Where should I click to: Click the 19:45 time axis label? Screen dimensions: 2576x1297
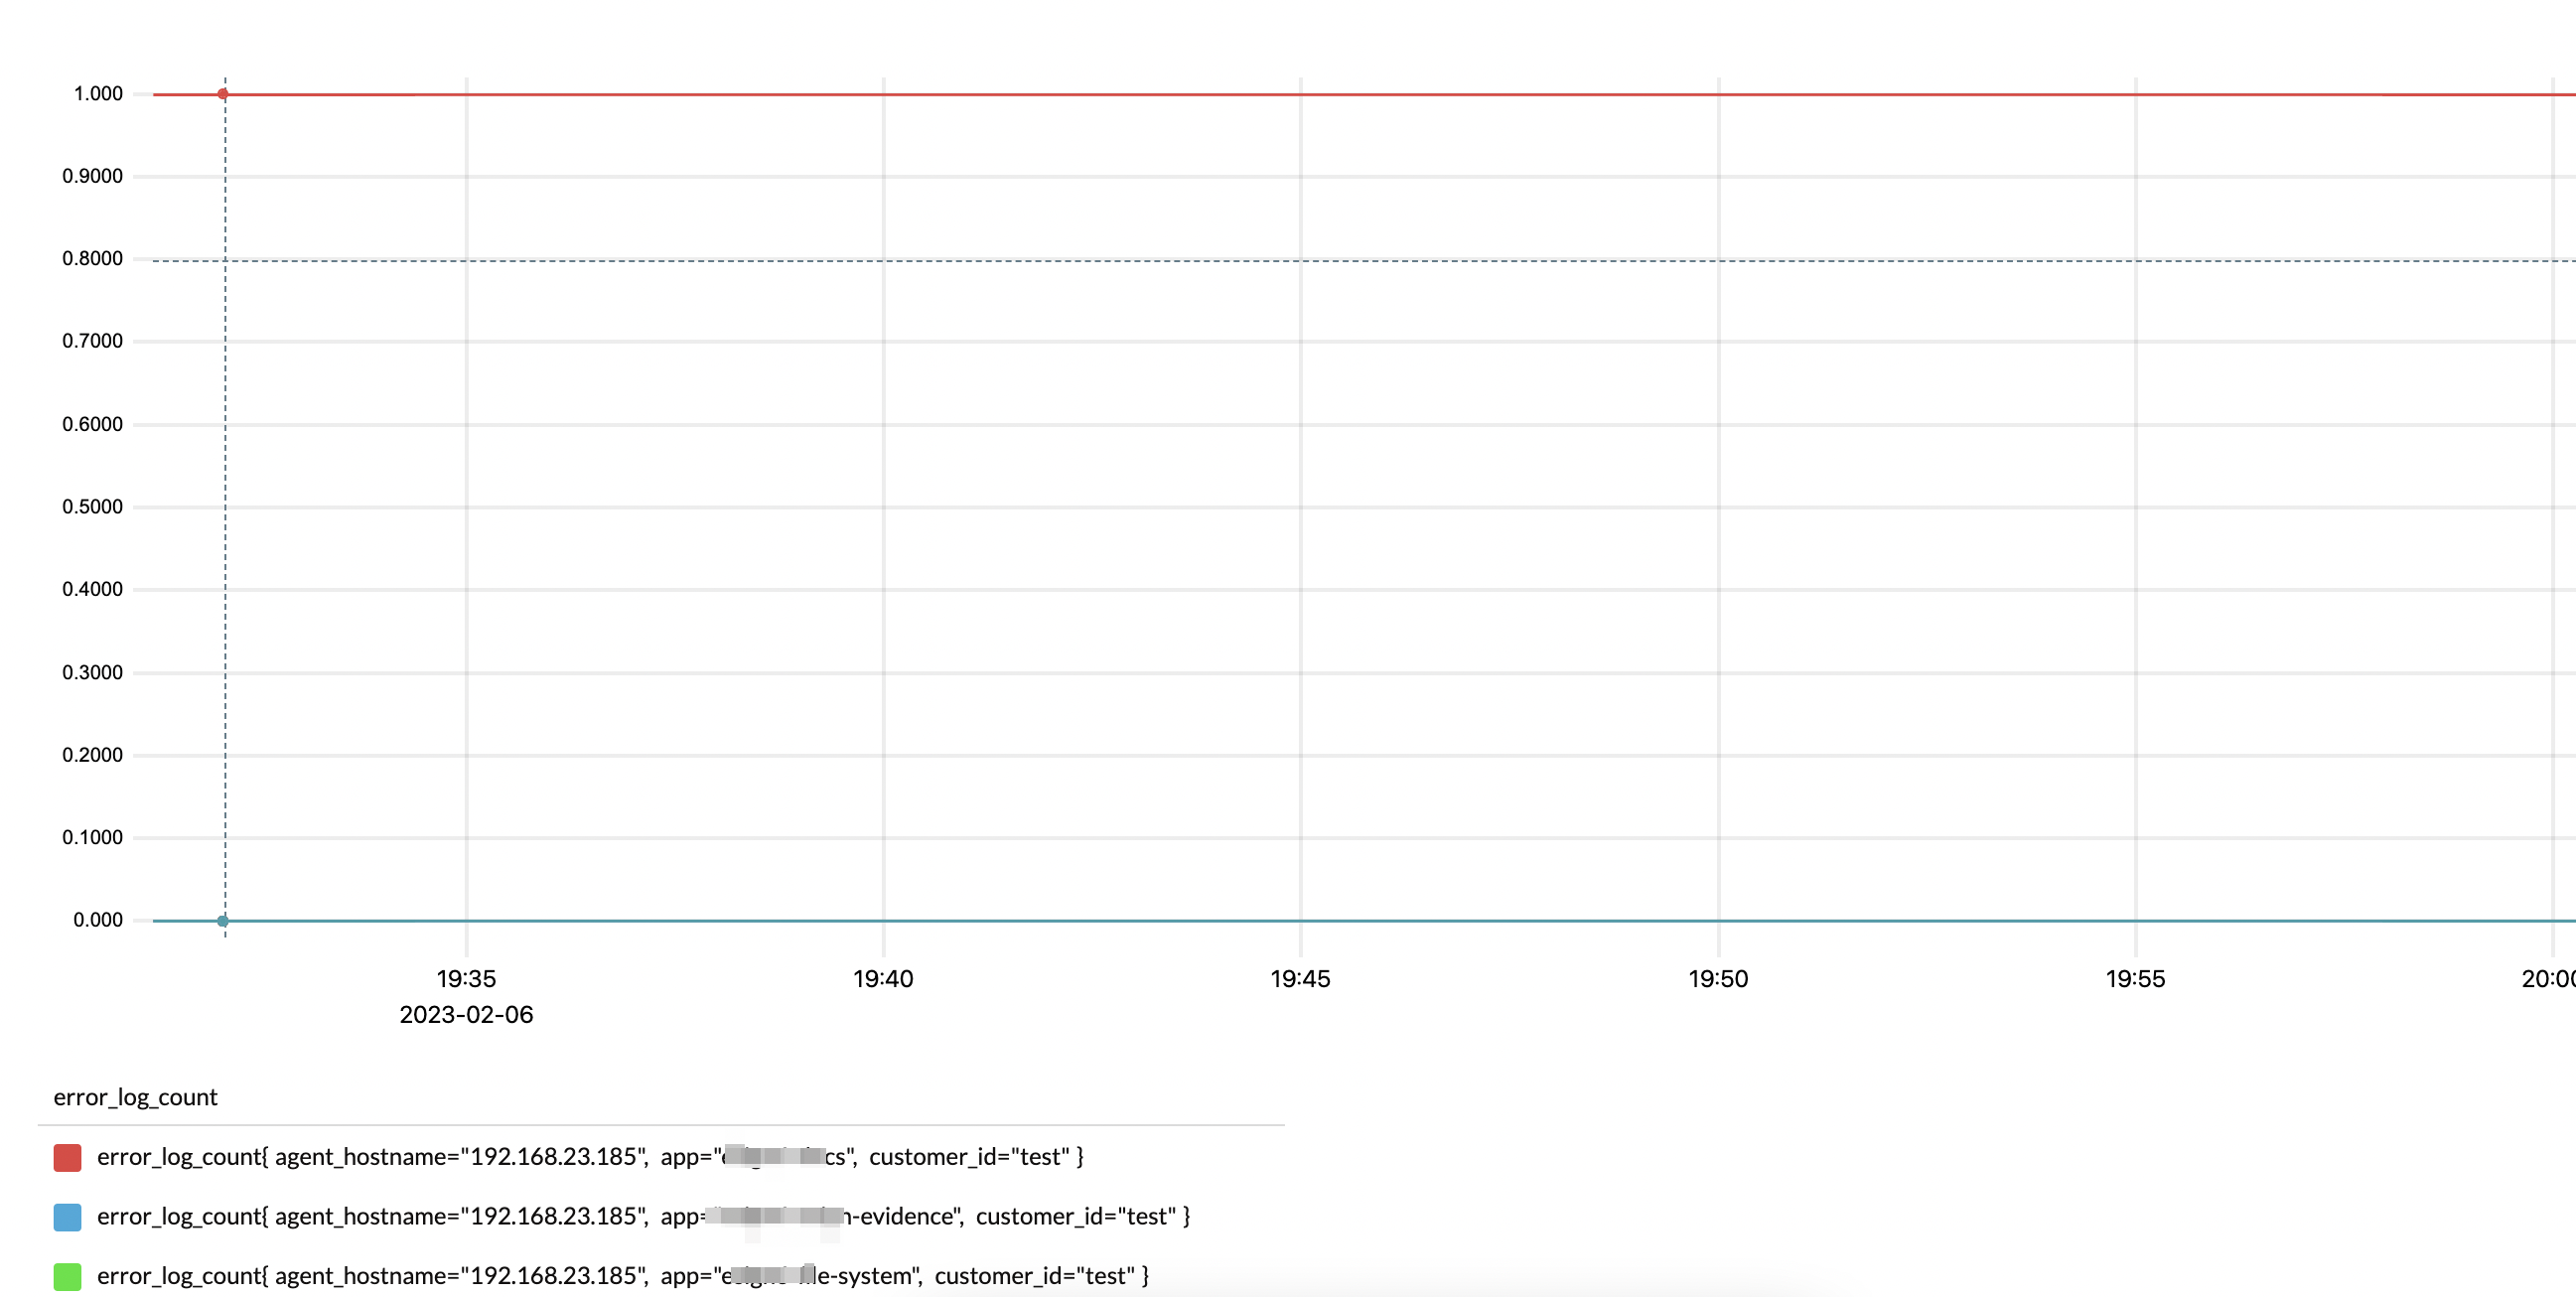1298,979
